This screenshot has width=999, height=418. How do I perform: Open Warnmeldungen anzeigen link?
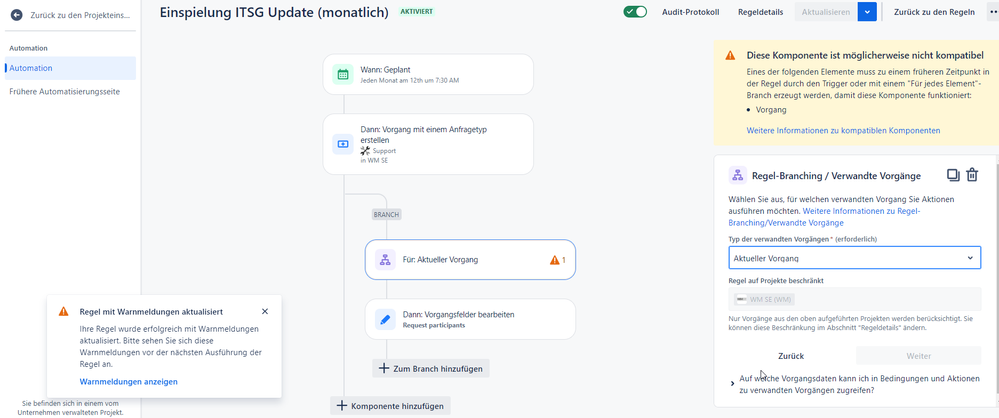(x=129, y=382)
